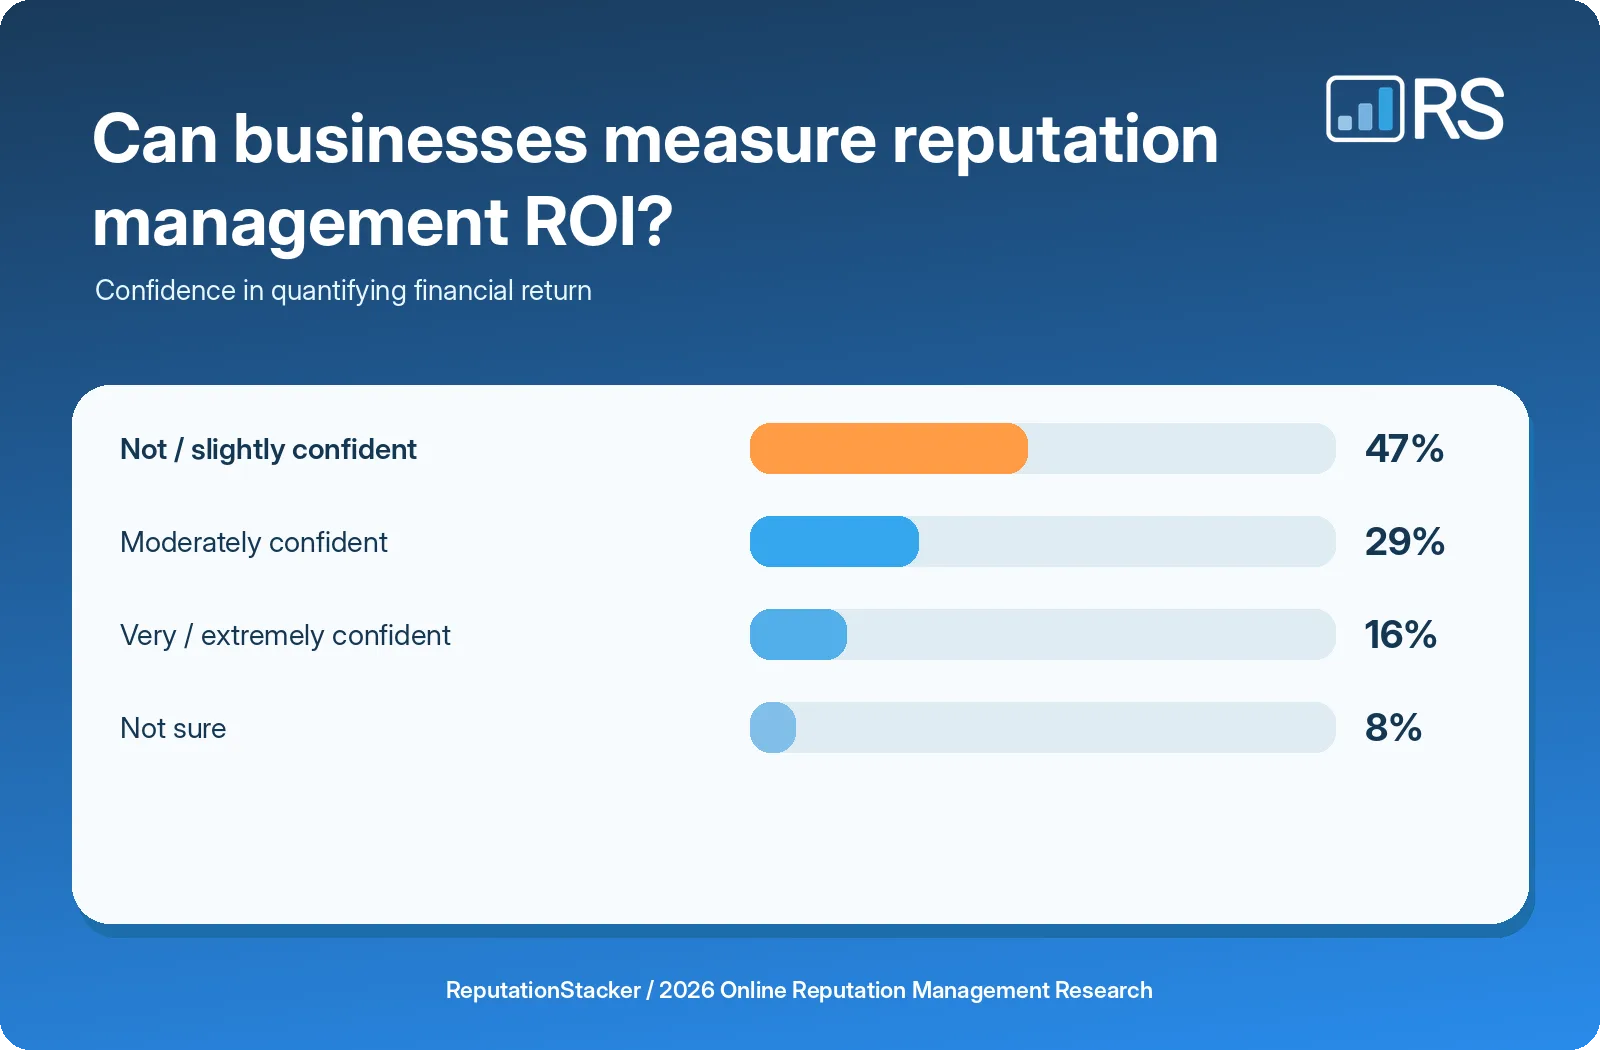Click the 8% value
The height and width of the screenshot is (1050, 1600).
tap(1393, 727)
